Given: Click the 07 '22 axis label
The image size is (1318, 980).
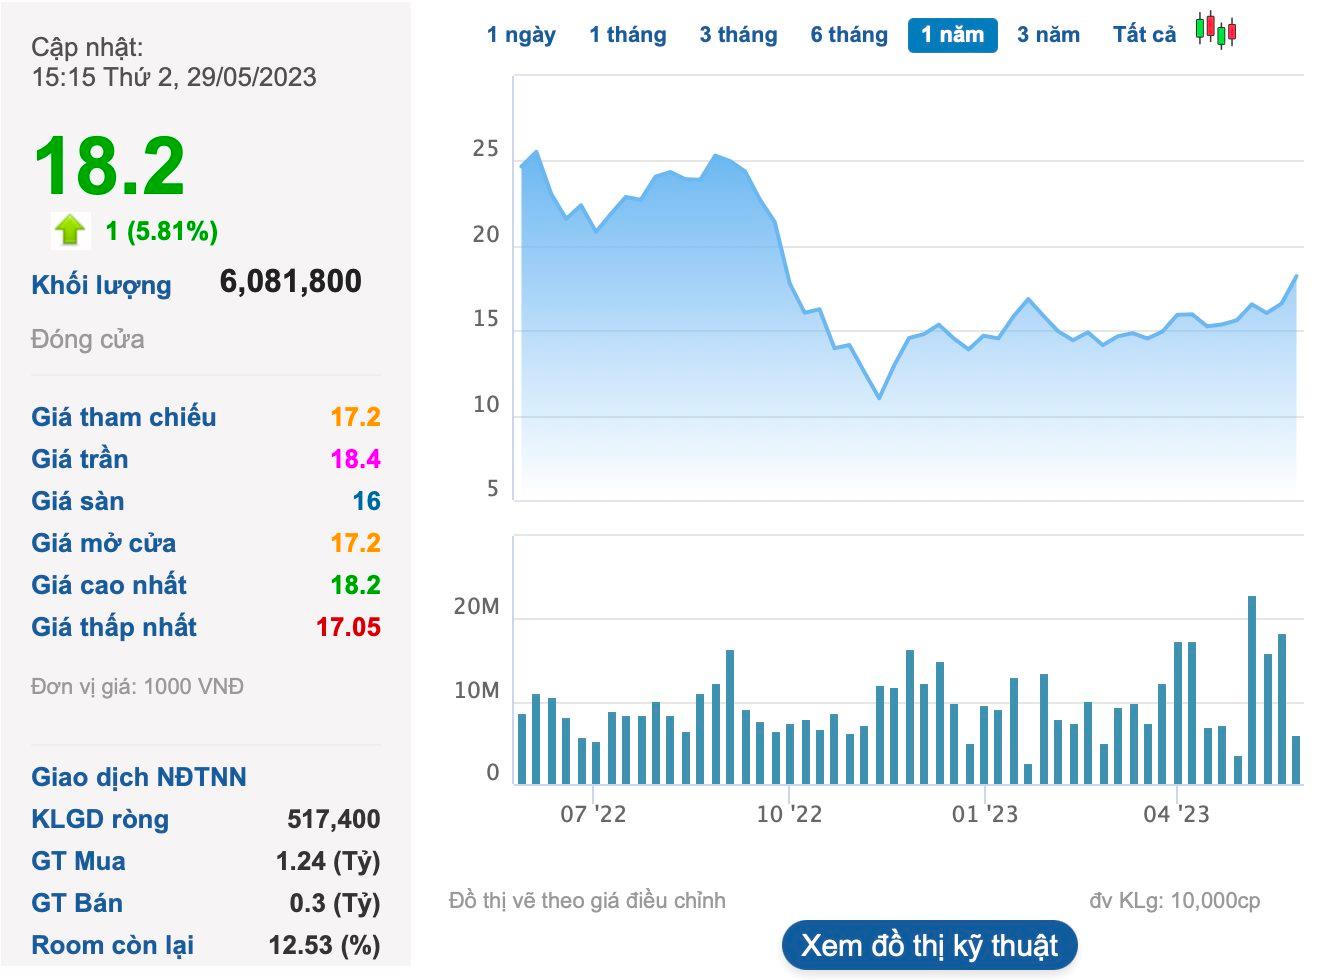Looking at the screenshot, I should pyautogui.click(x=593, y=814).
